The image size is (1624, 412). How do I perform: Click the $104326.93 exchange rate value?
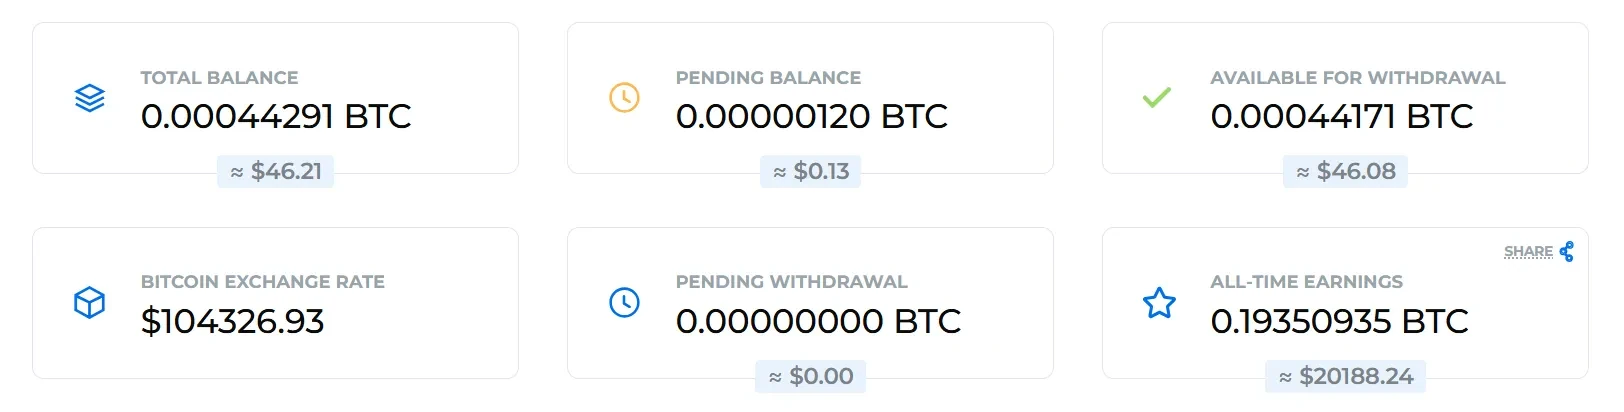click(232, 322)
